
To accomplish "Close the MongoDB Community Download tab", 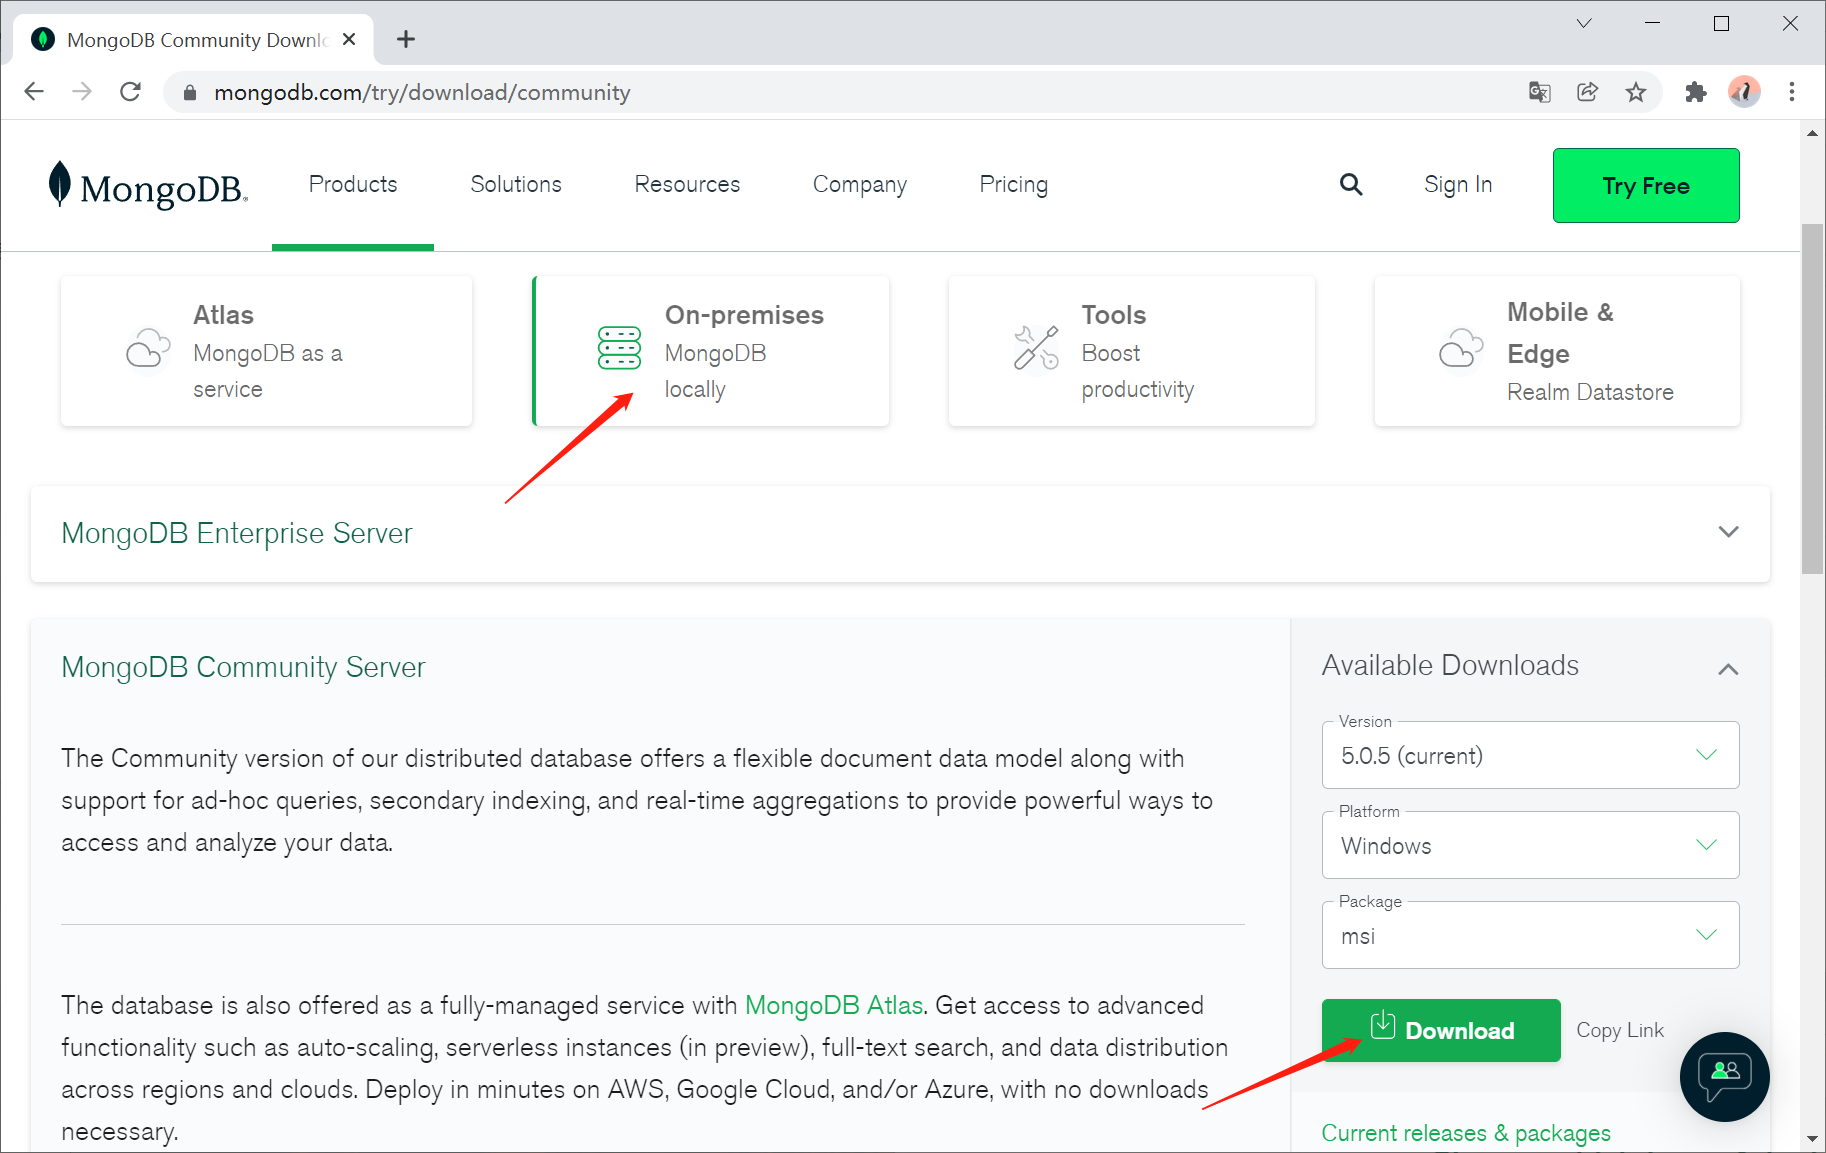I will [349, 39].
